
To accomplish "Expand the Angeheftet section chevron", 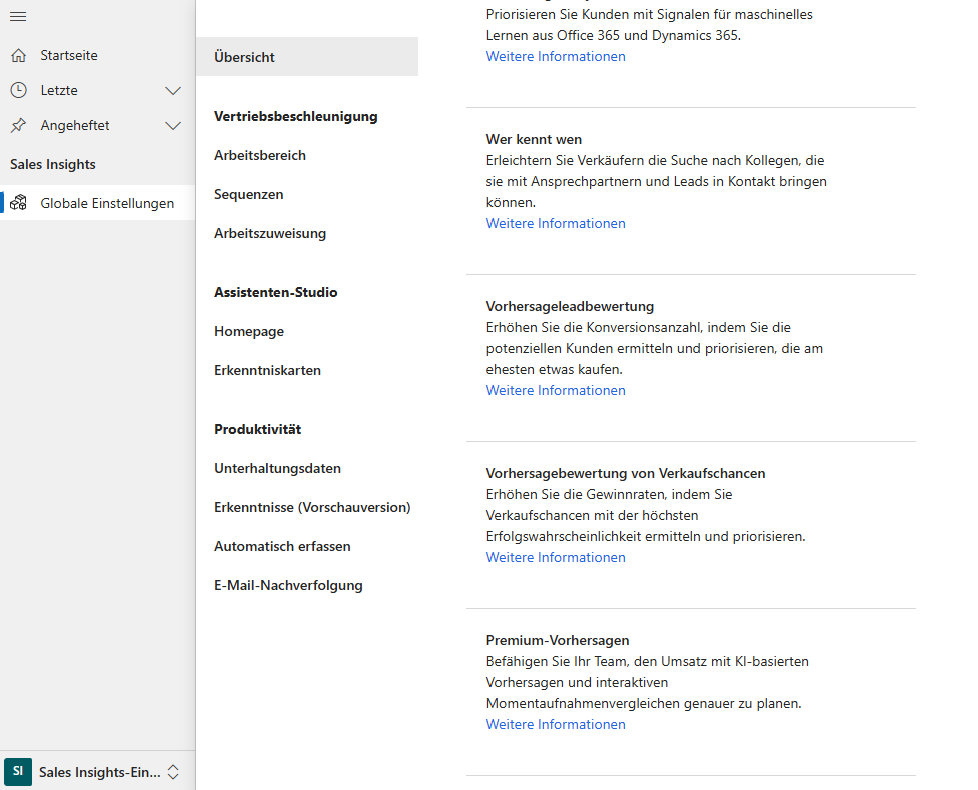I will (173, 125).
